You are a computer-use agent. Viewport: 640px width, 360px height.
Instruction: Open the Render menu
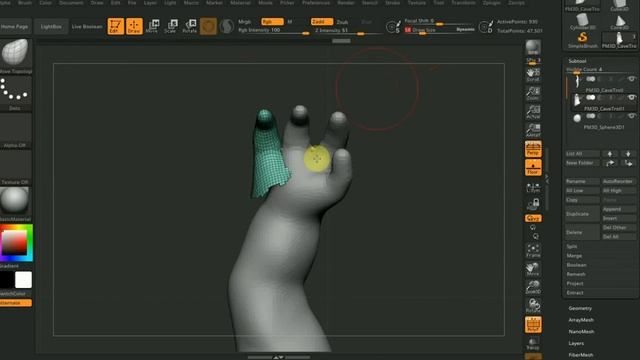346,3
